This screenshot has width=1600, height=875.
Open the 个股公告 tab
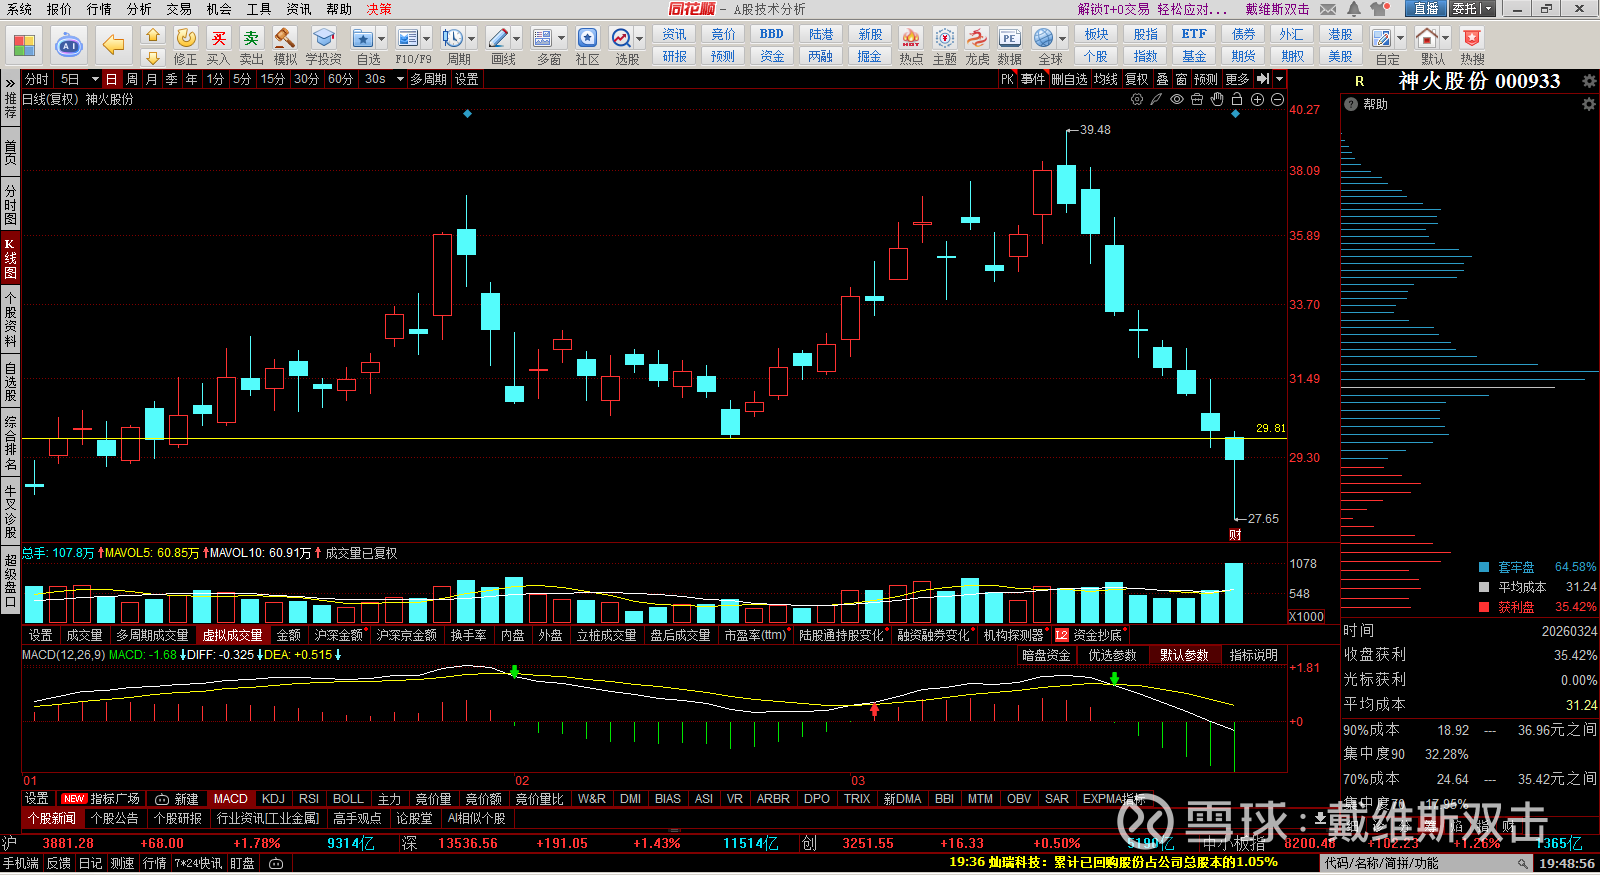click(115, 818)
